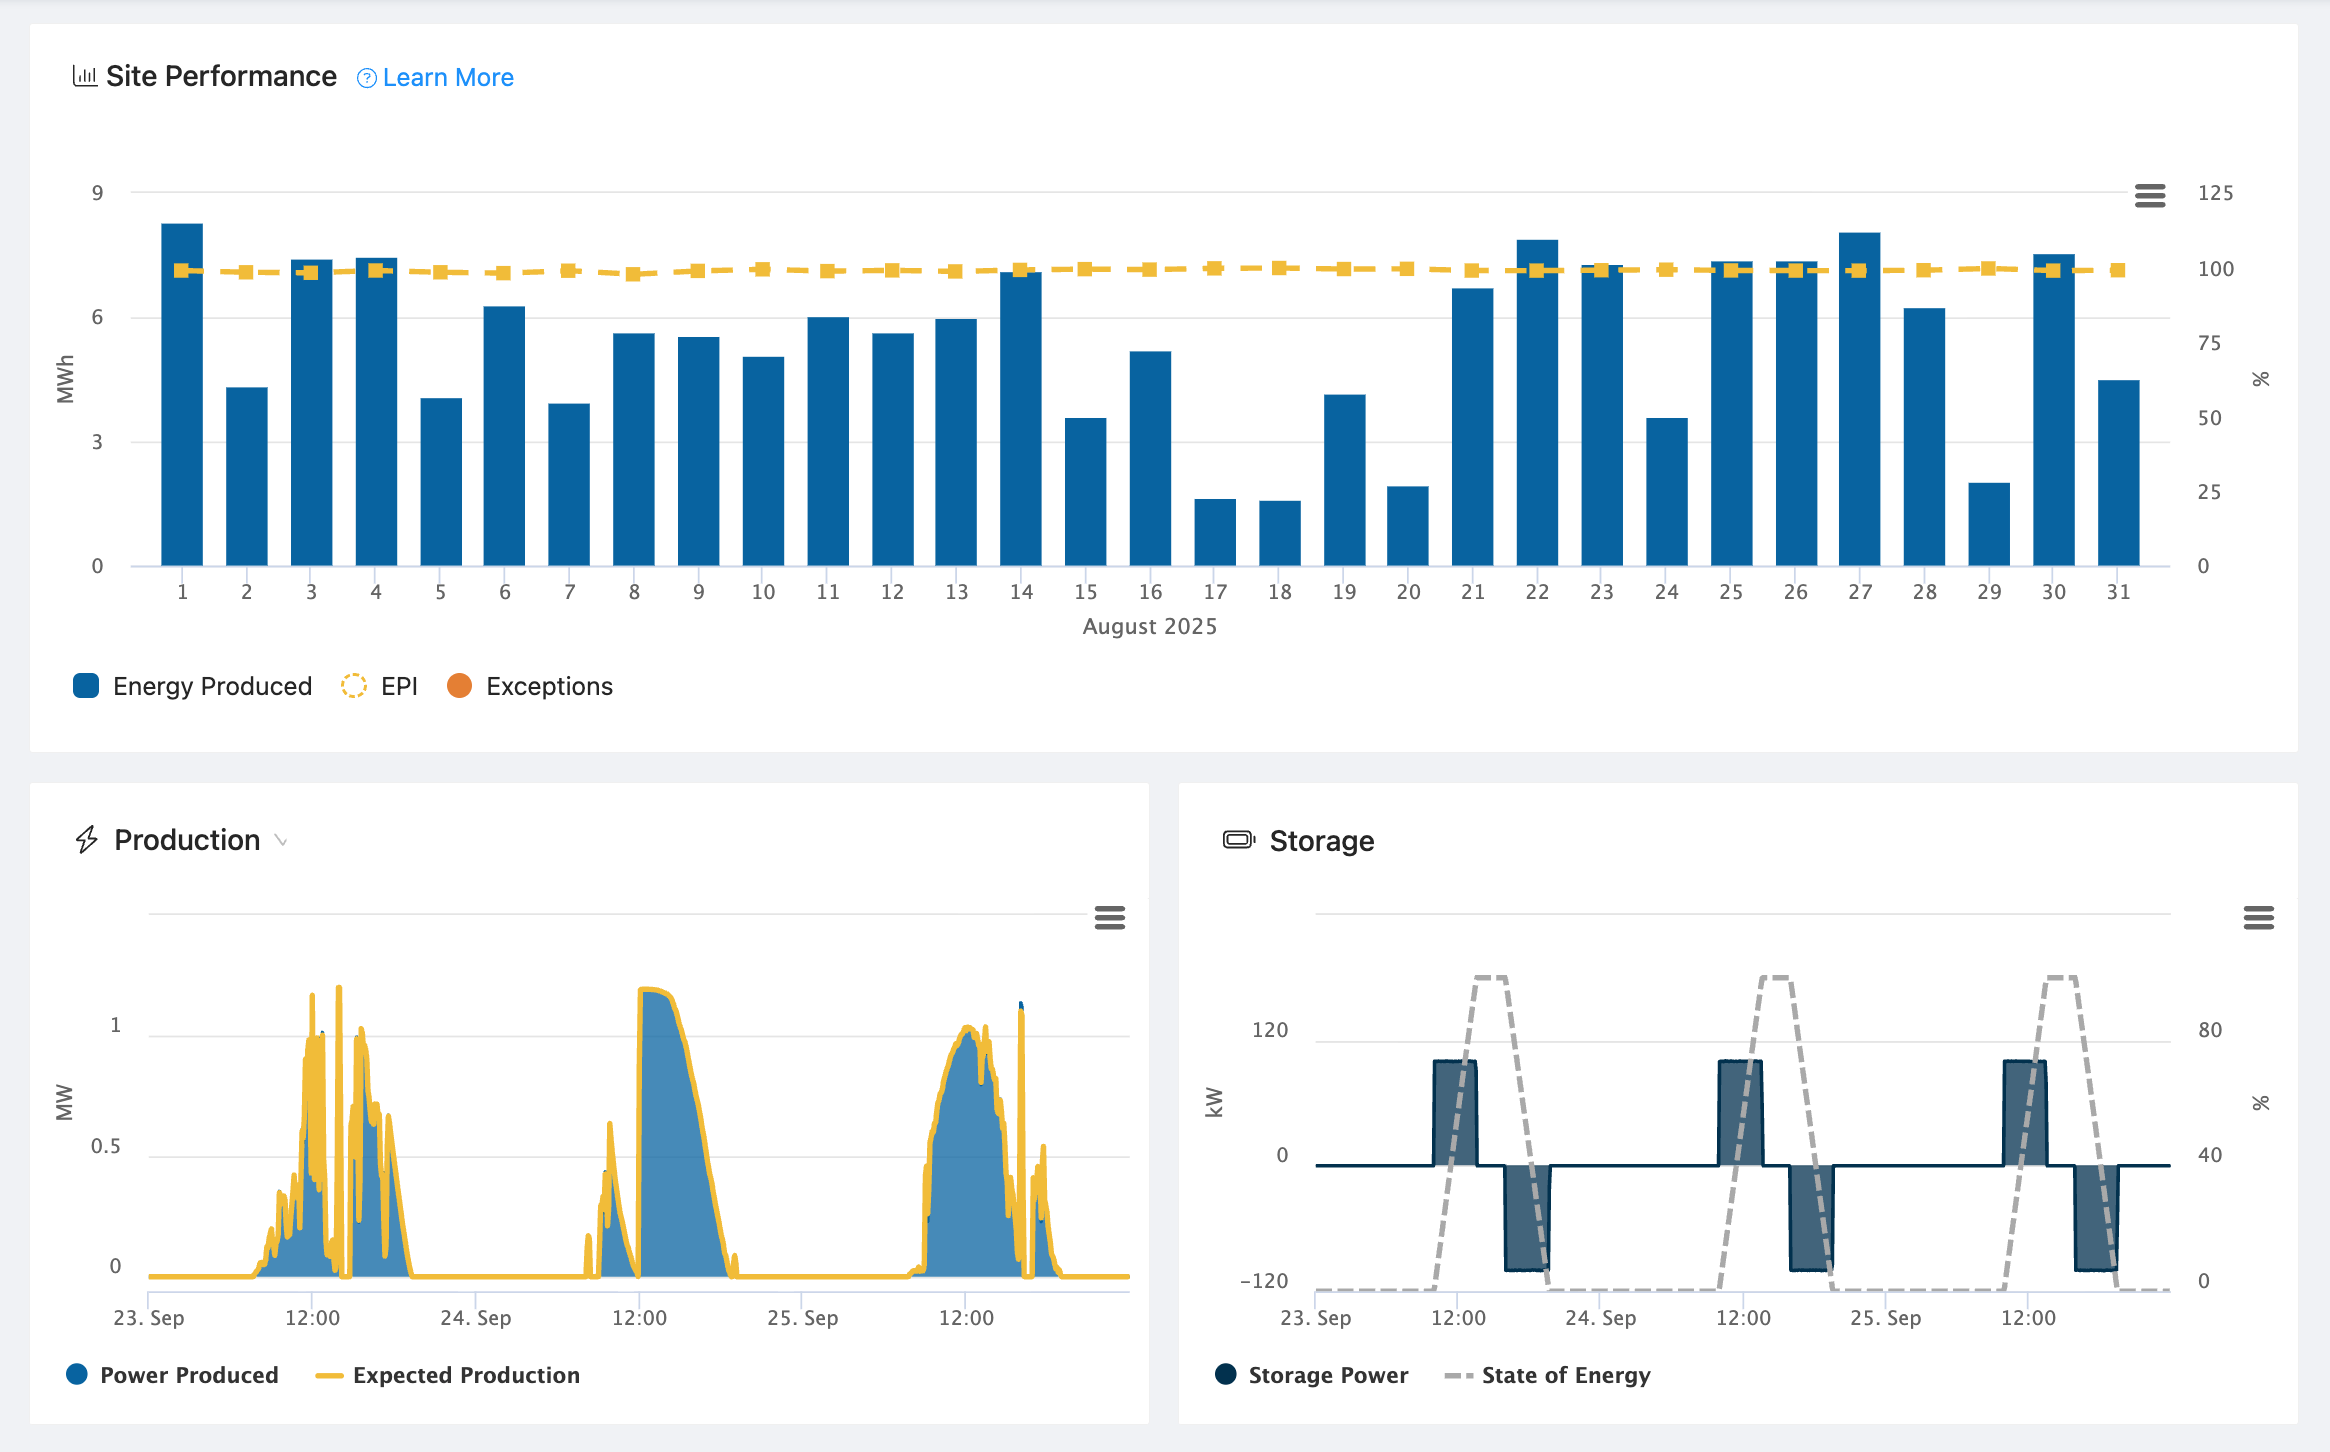Click the August 27 energy bar
This screenshot has width=2330, height=1452.
(1859, 420)
